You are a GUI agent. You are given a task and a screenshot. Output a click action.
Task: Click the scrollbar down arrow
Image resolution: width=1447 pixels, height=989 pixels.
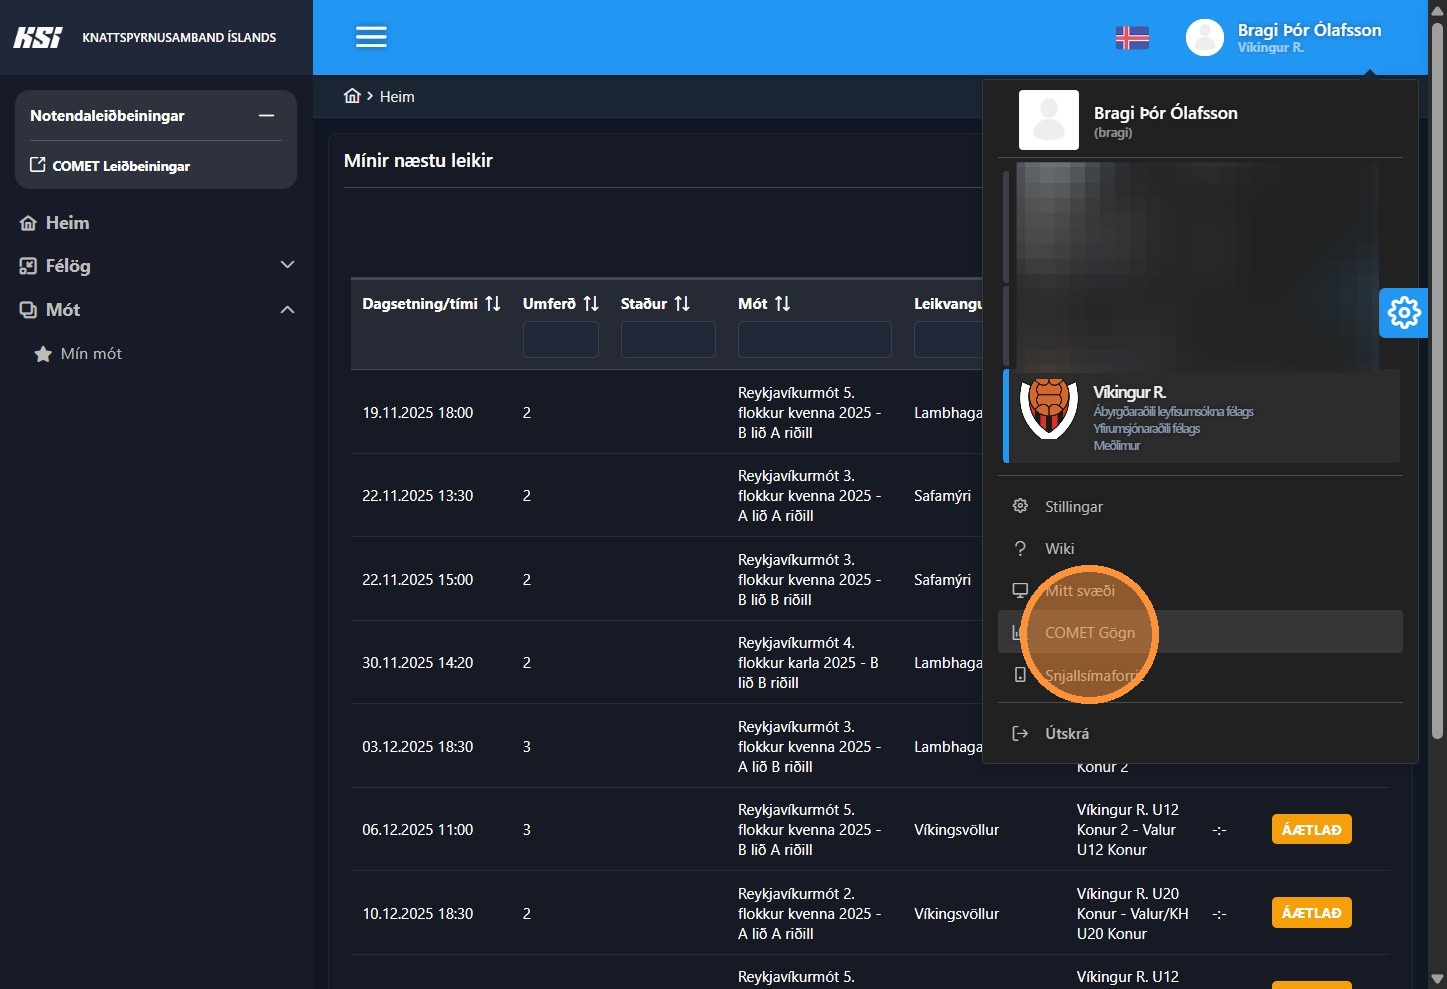[x=1437, y=978]
